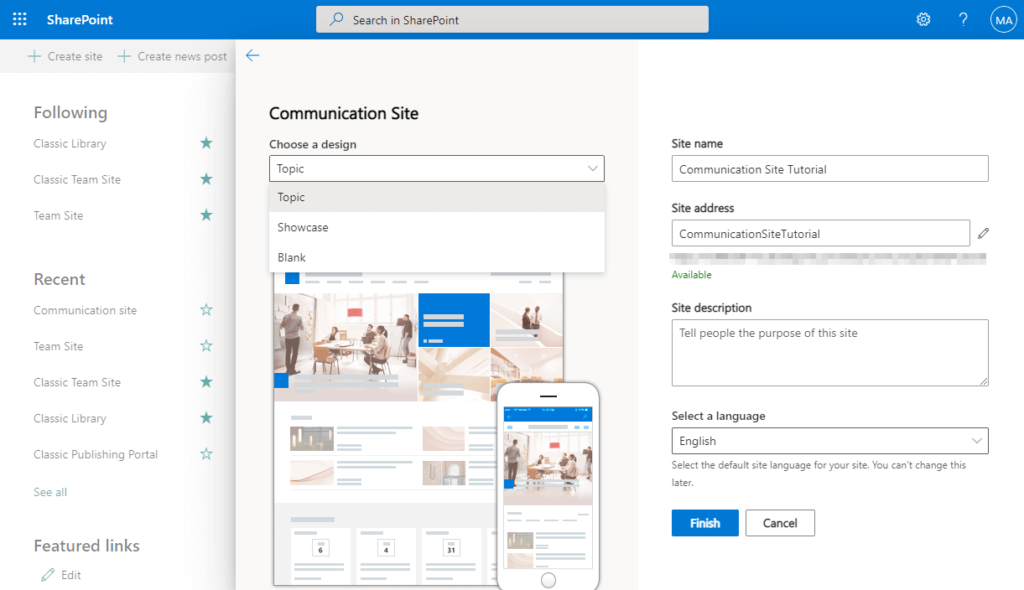Open the See all link
This screenshot has height=590, width=1024.
[50, 492]
